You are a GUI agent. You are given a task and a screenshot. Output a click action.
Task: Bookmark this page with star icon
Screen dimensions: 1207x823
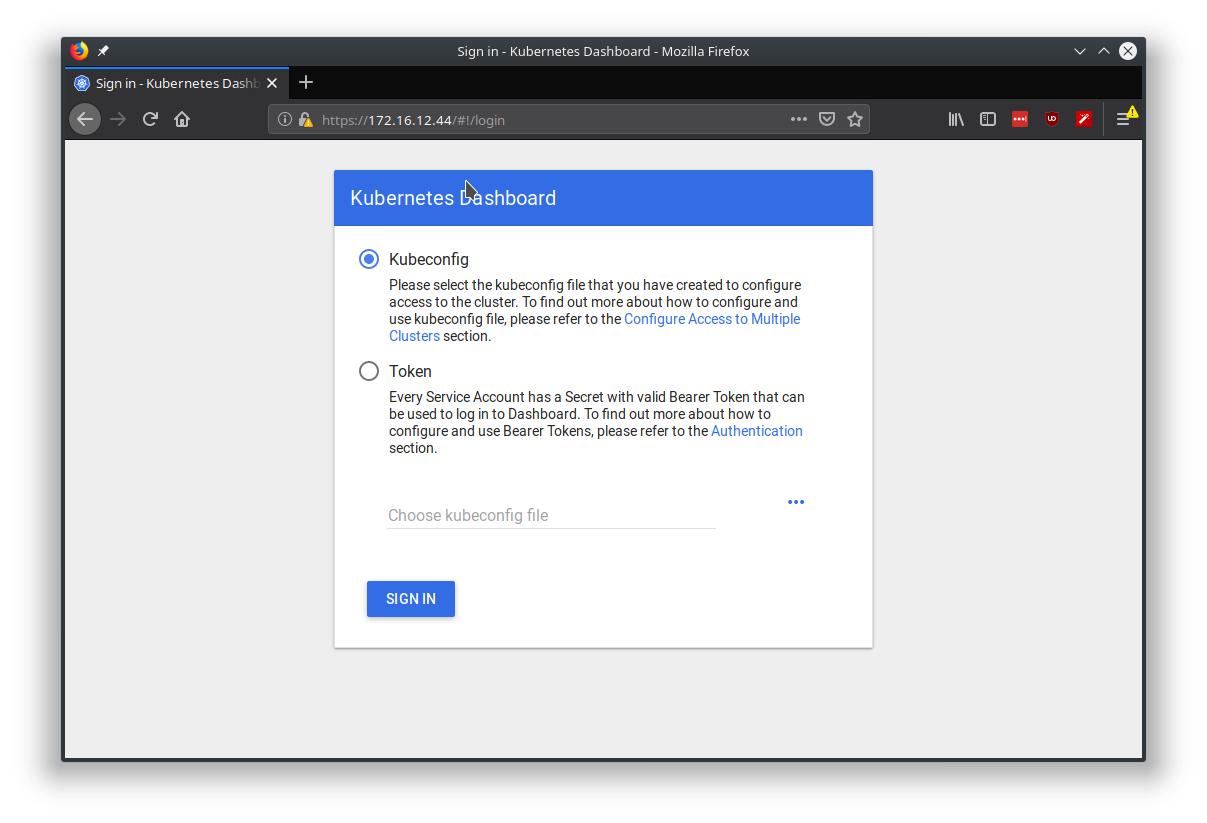click(855, 119)
